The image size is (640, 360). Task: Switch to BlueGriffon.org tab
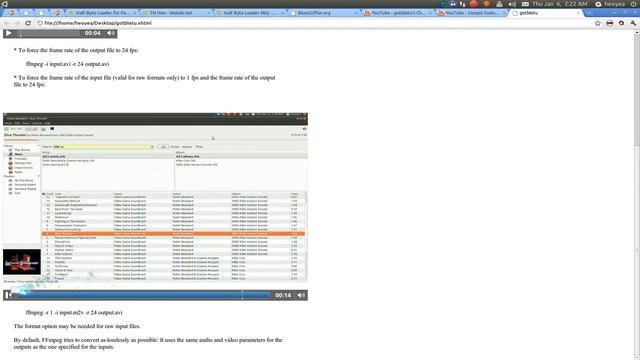pyautogui.click(x=324, y=13)
